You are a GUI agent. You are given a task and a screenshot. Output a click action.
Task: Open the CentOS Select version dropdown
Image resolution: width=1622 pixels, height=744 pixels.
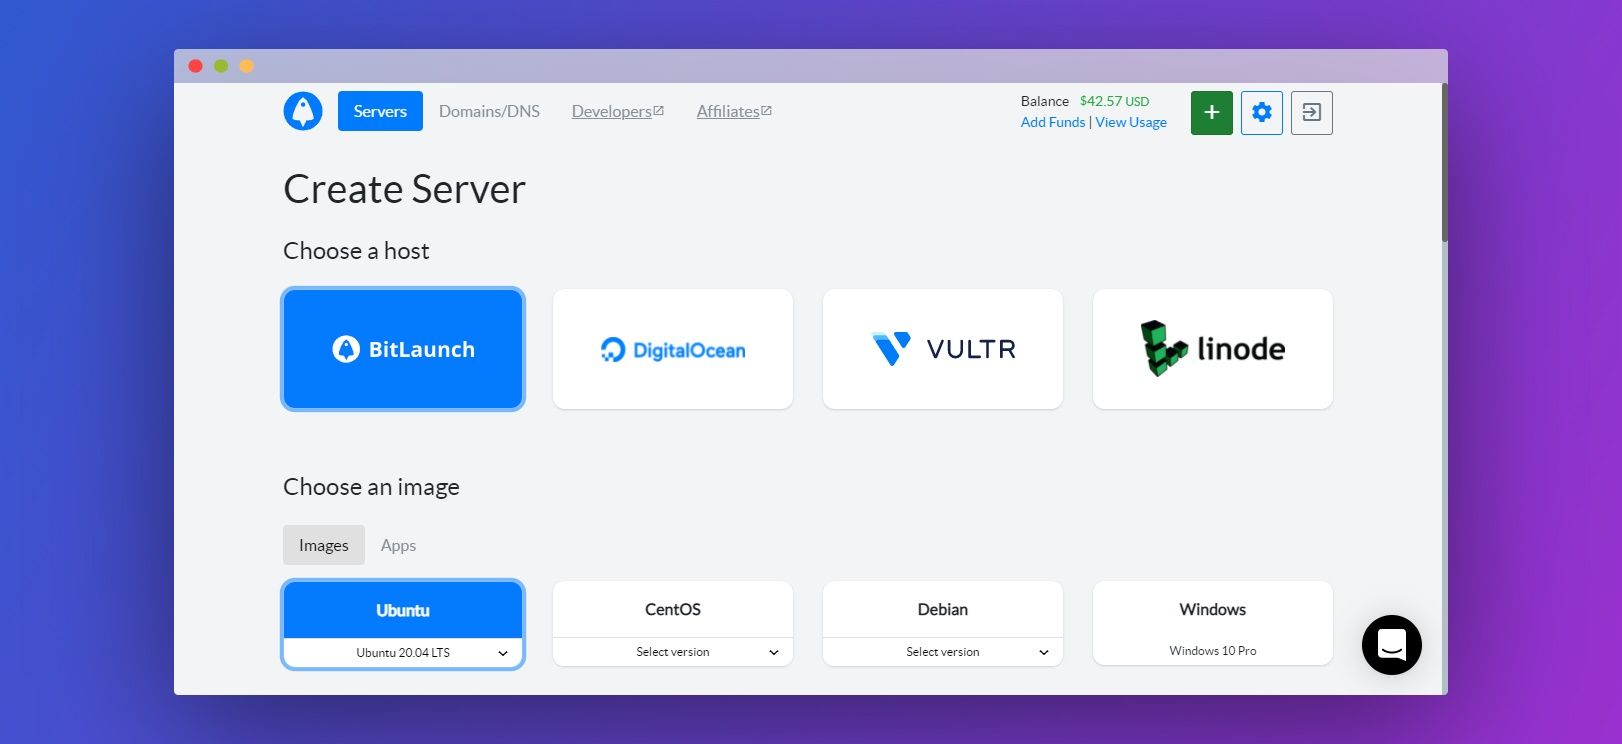(x=673, y=652)
